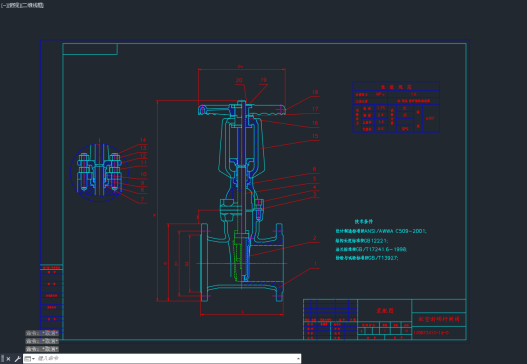Select part balloon number 1
This screenshot has width=527, height=364.
point(315,264)
